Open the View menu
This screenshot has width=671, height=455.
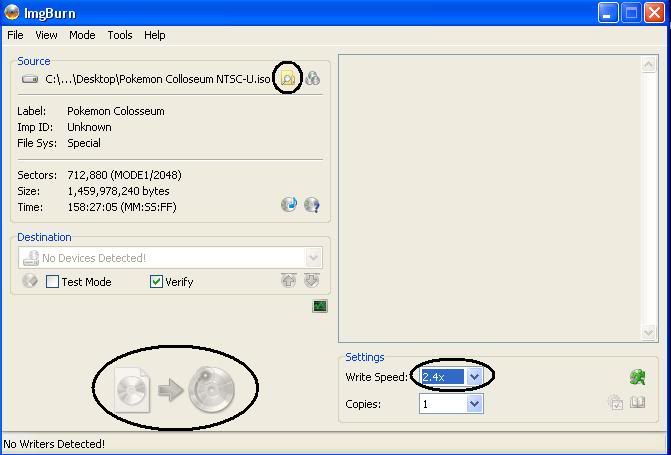[x=46, y=35]
